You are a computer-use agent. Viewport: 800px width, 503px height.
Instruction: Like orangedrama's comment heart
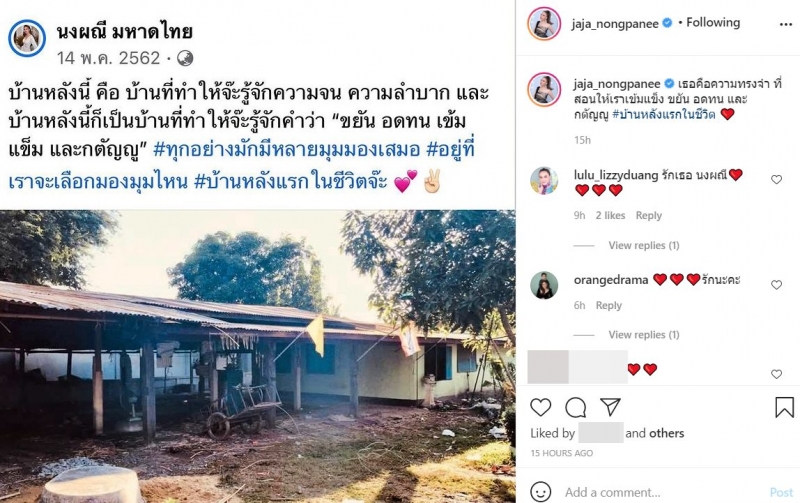pyautogui.click(x=776, y=285)
